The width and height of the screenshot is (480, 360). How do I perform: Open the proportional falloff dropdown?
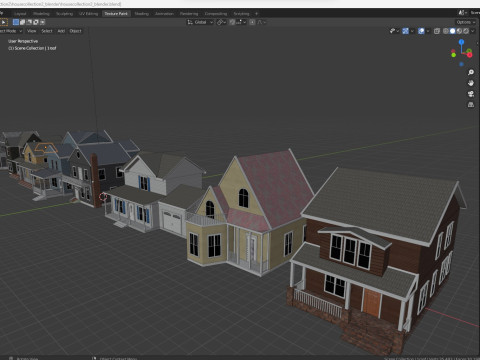262,22
